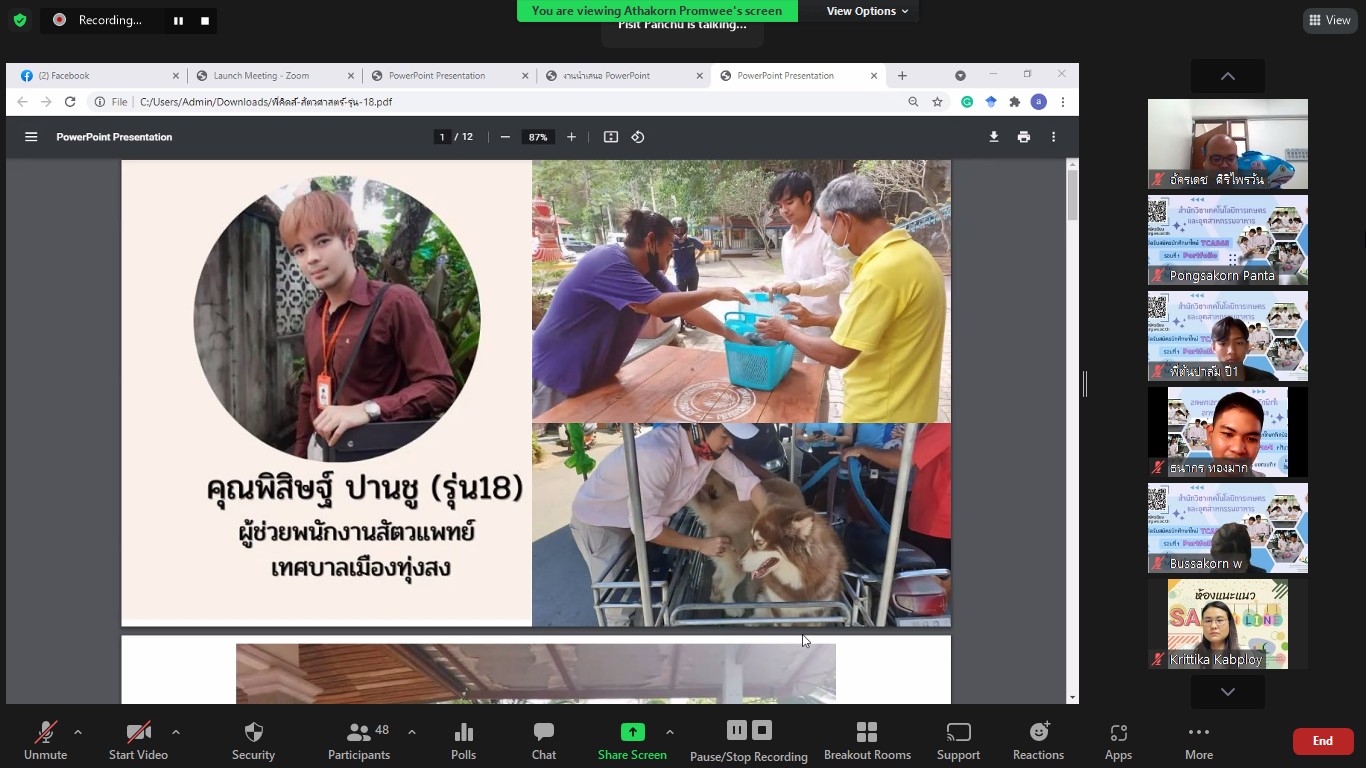Viewport: 1366px width, 768px height.
Task: Unmute the microphone
Action: (45, 741)
